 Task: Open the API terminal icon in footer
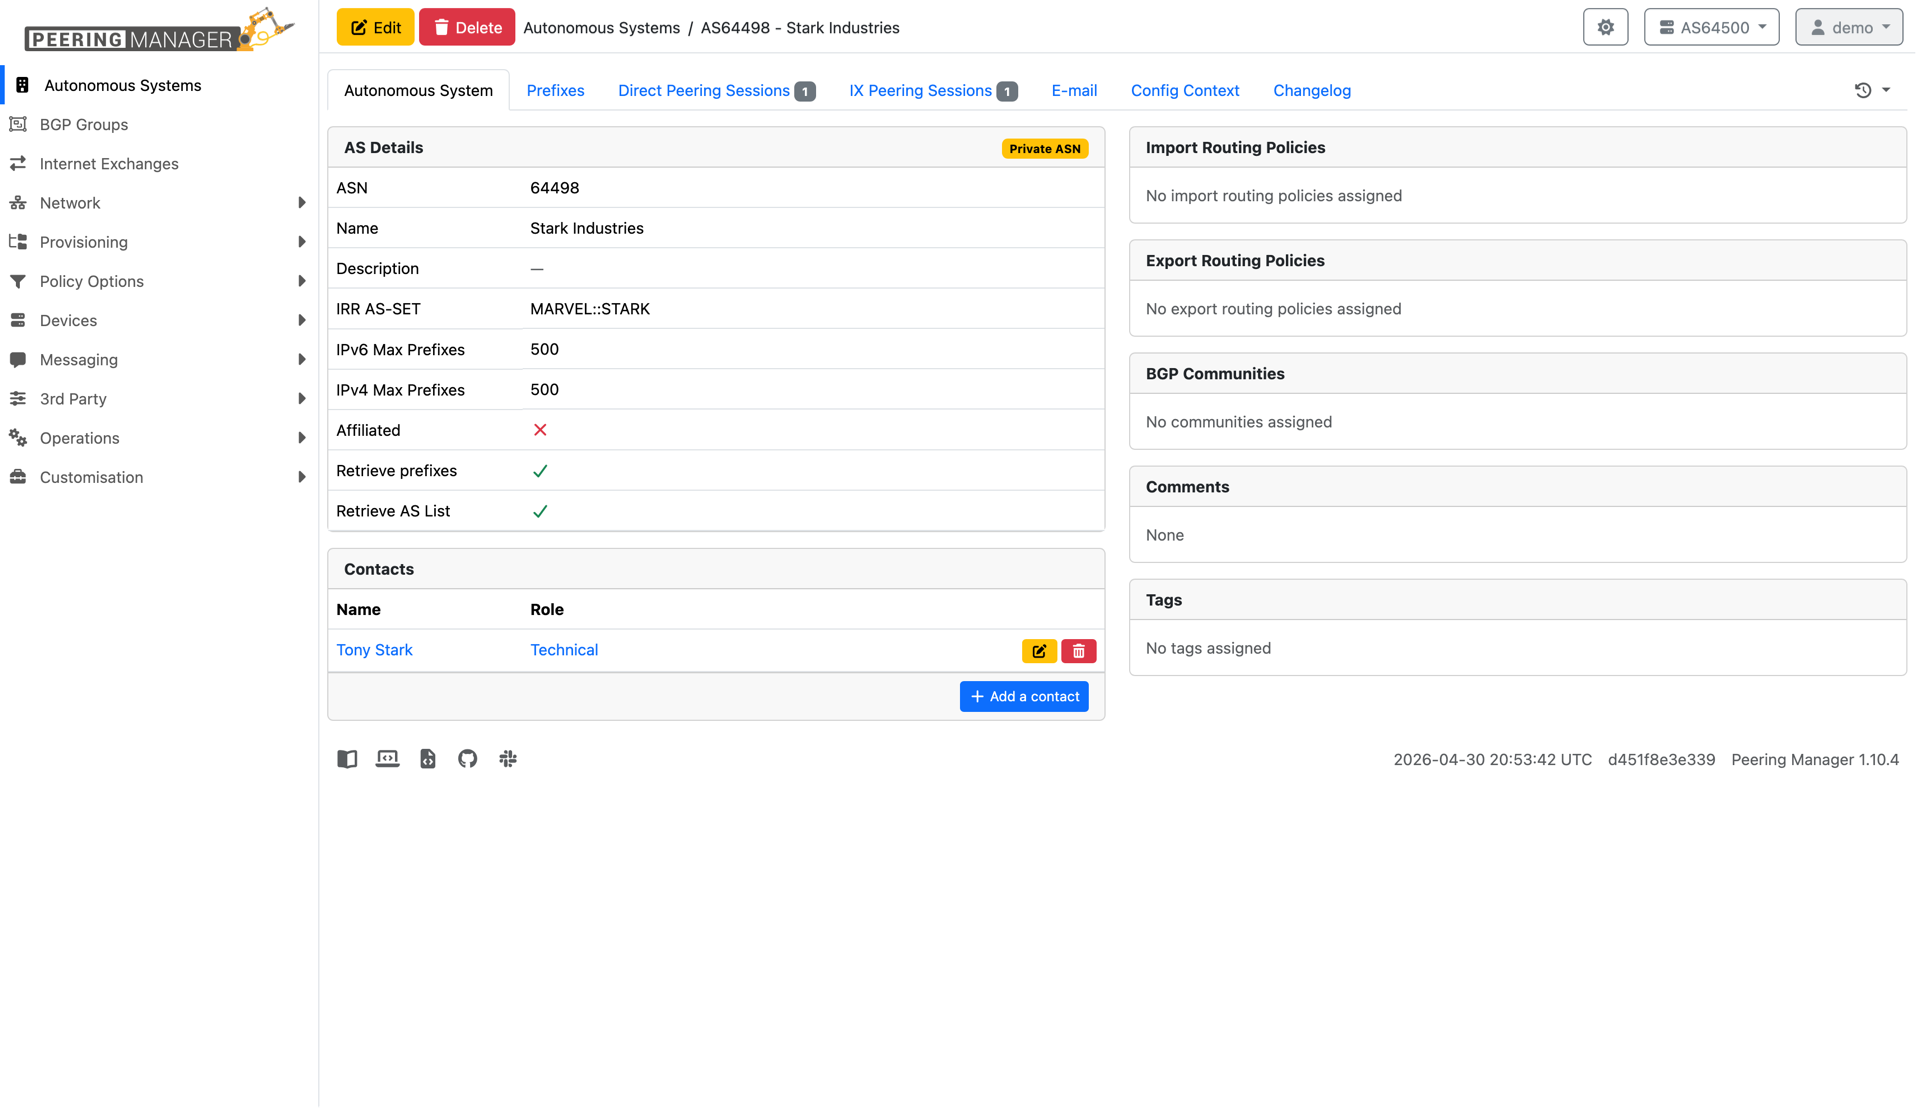(387, 759)
